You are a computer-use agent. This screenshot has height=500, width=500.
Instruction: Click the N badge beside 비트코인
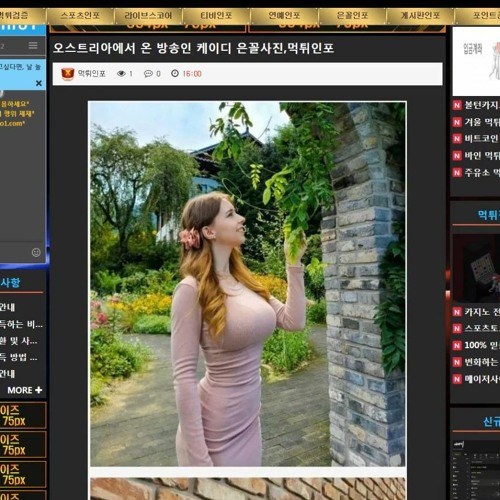coord(457,139)
